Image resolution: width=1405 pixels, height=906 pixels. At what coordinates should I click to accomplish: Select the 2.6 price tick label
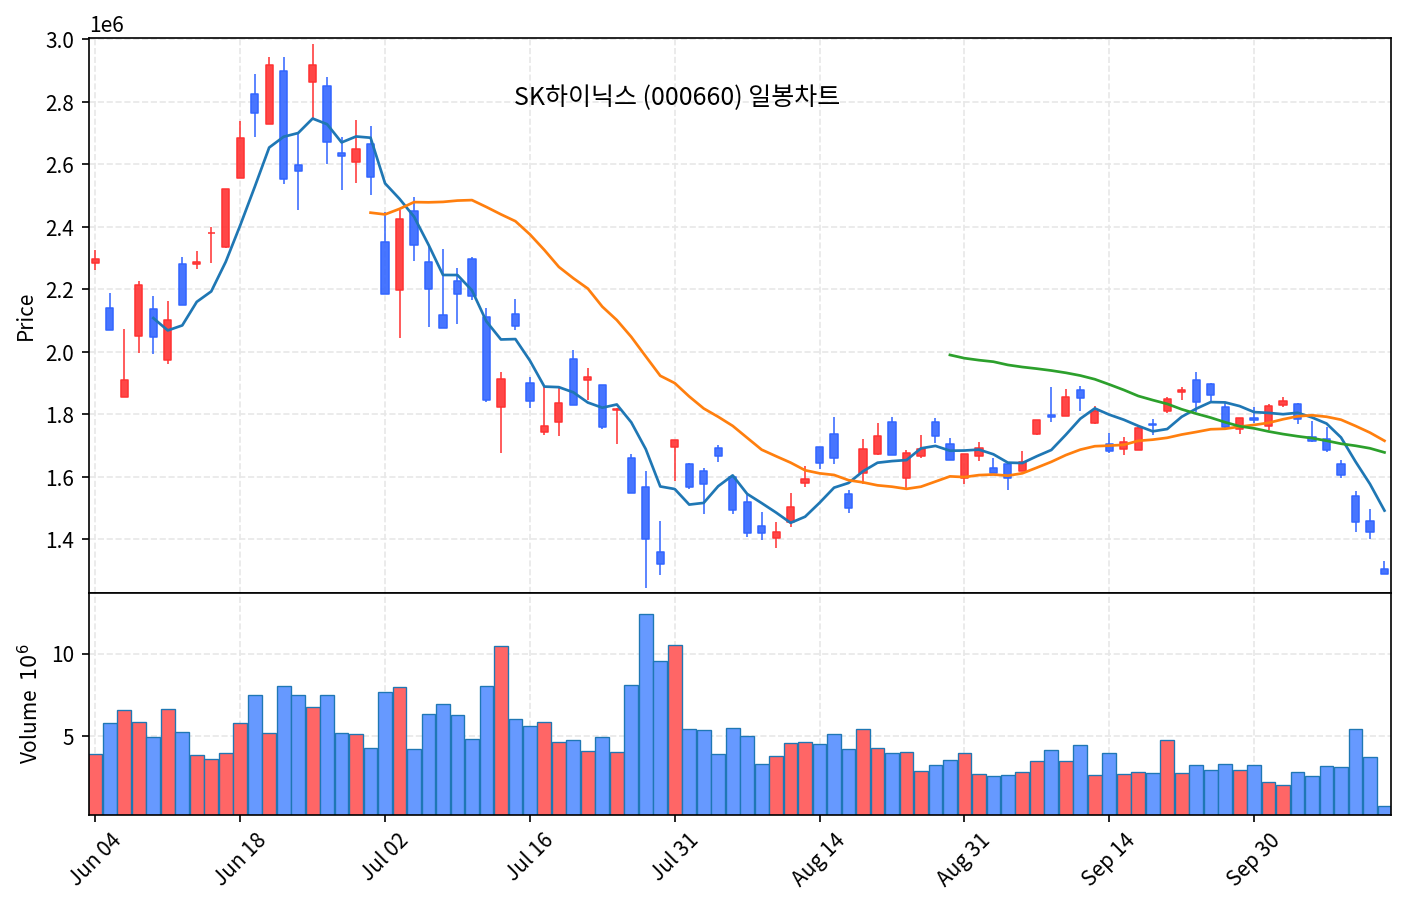click(60, 165)
